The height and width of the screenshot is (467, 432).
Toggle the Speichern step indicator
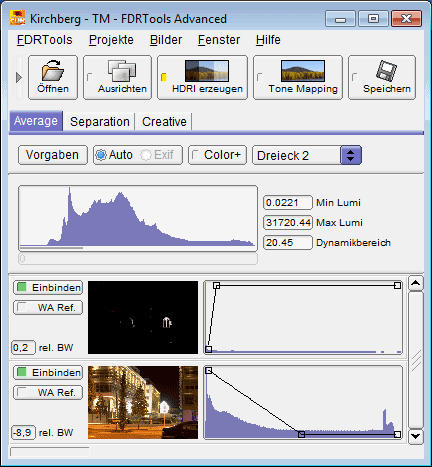coord(355,77)
